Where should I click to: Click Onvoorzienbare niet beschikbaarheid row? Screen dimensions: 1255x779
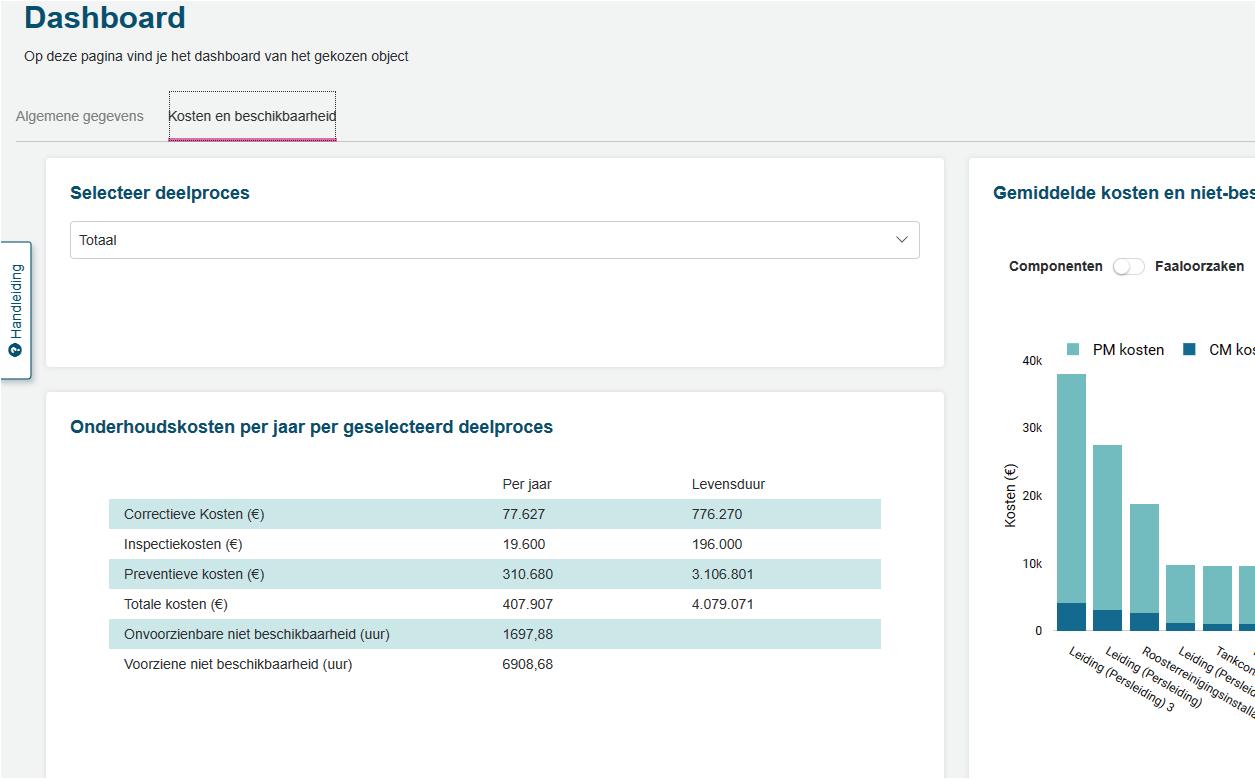pyautogui.click(x=257, y=634)
